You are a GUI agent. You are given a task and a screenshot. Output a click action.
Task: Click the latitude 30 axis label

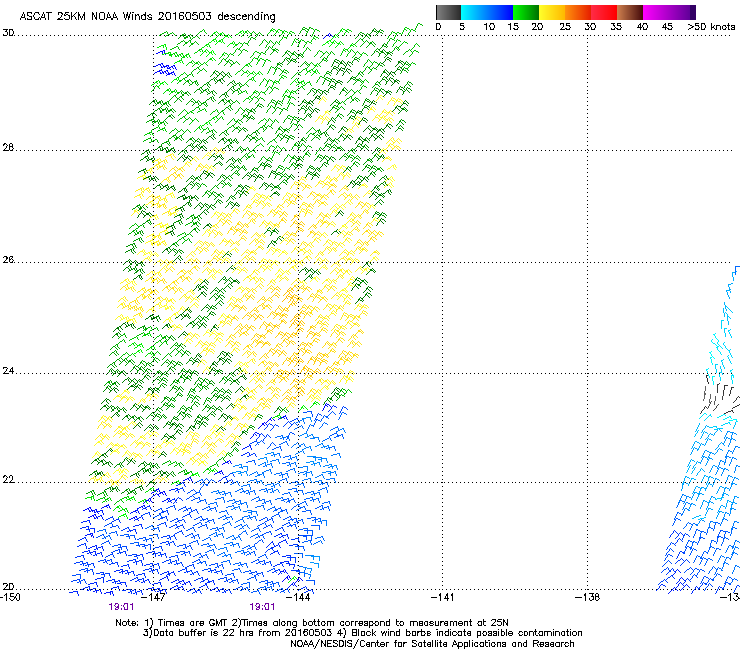pos(8,33)
